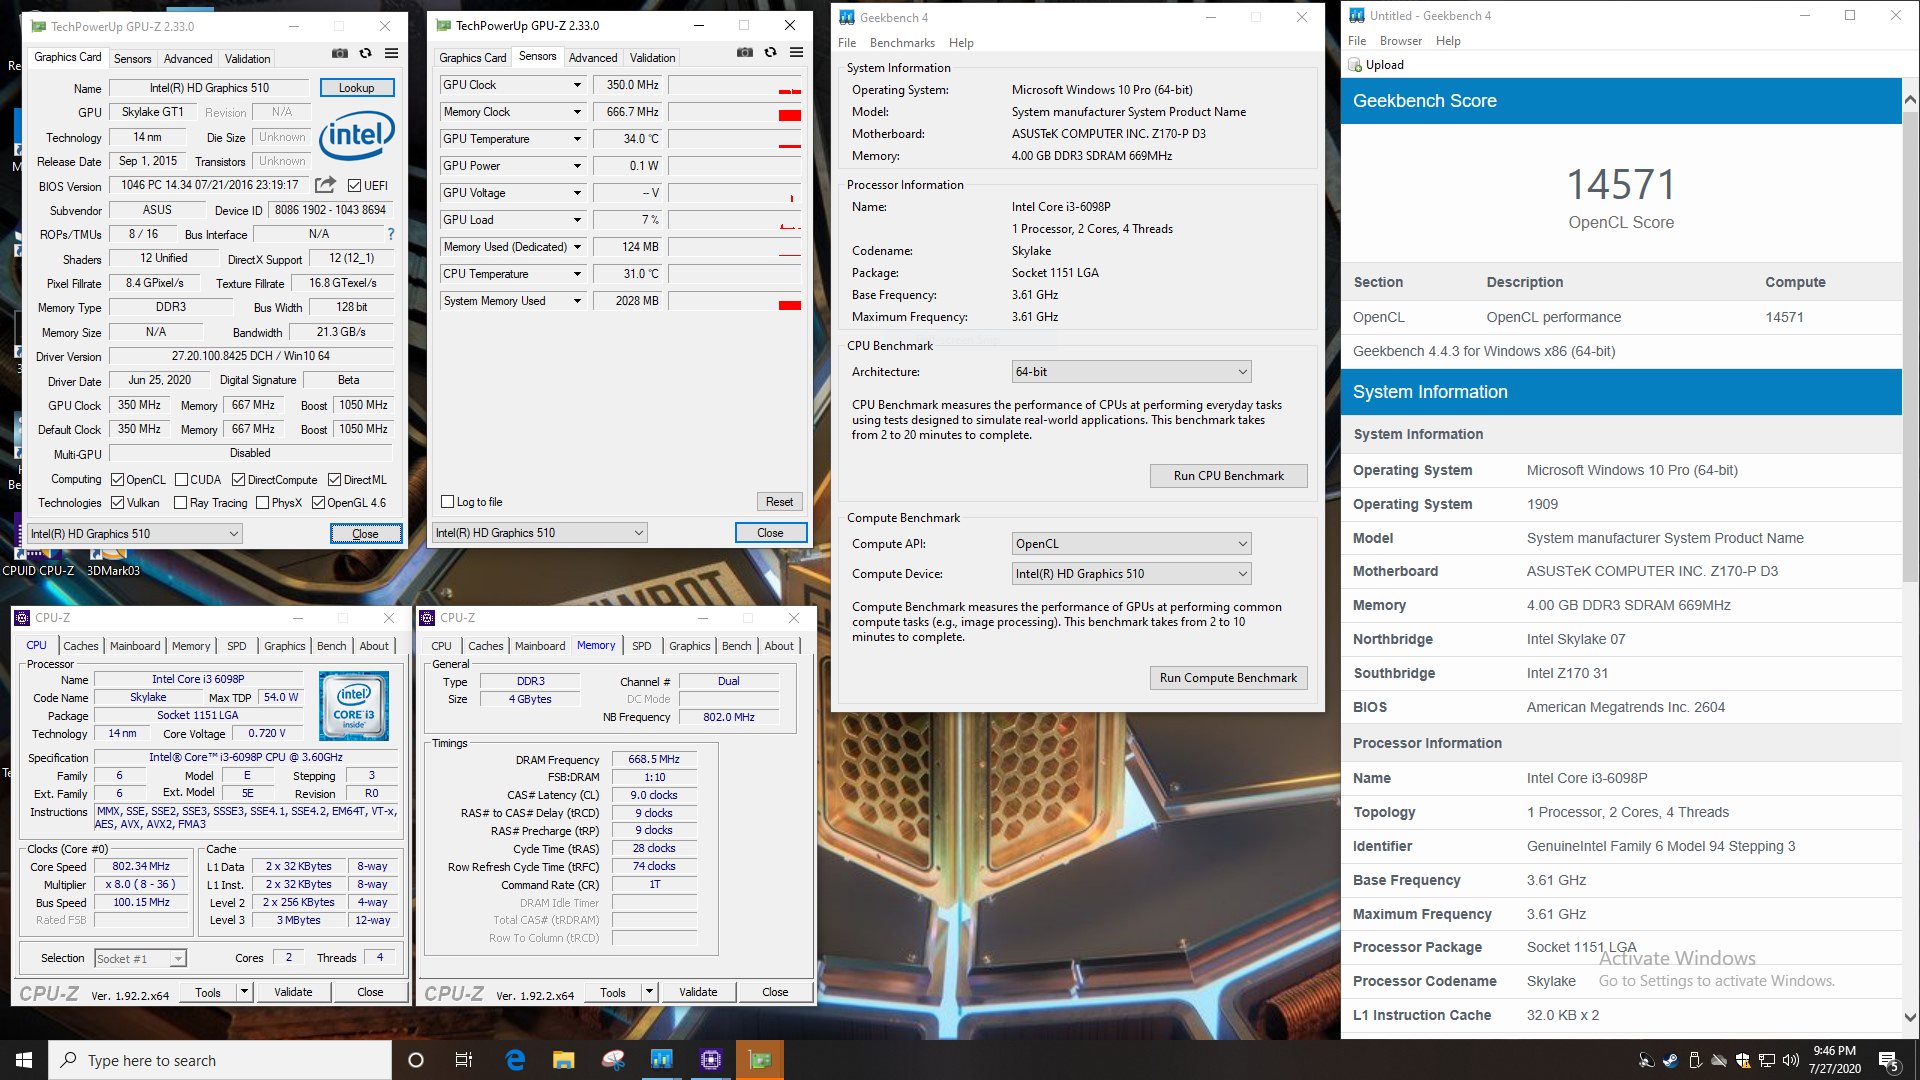Open the Compute API OpenCL dropdown
This screenshot has height=1080, width=1920.
(1132, 544)
